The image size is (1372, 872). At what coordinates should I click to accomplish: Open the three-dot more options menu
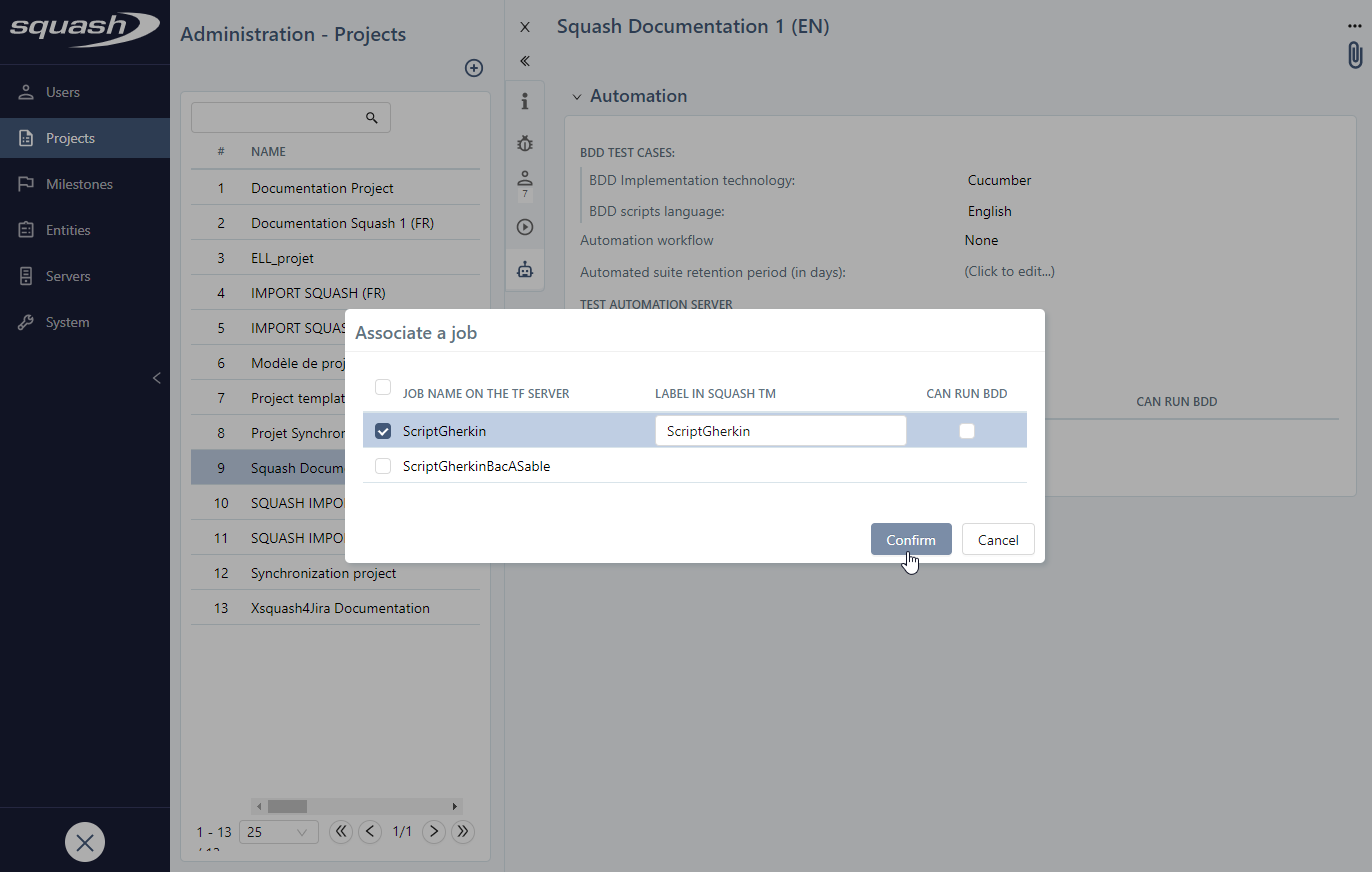point(1355,26)
